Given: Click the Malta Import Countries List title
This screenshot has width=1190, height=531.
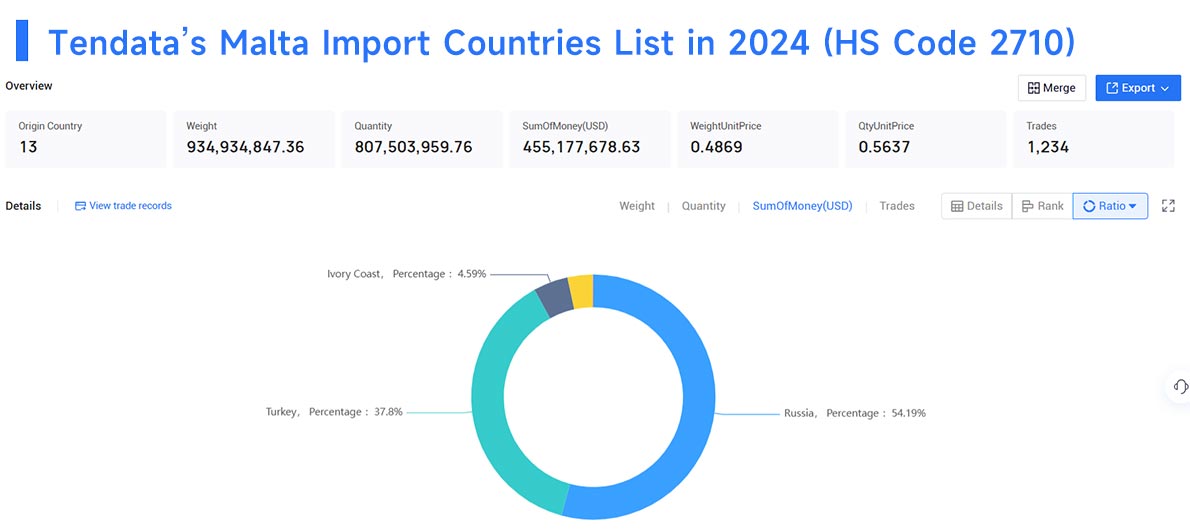Looking at the screenshot, I should point(562,43).
